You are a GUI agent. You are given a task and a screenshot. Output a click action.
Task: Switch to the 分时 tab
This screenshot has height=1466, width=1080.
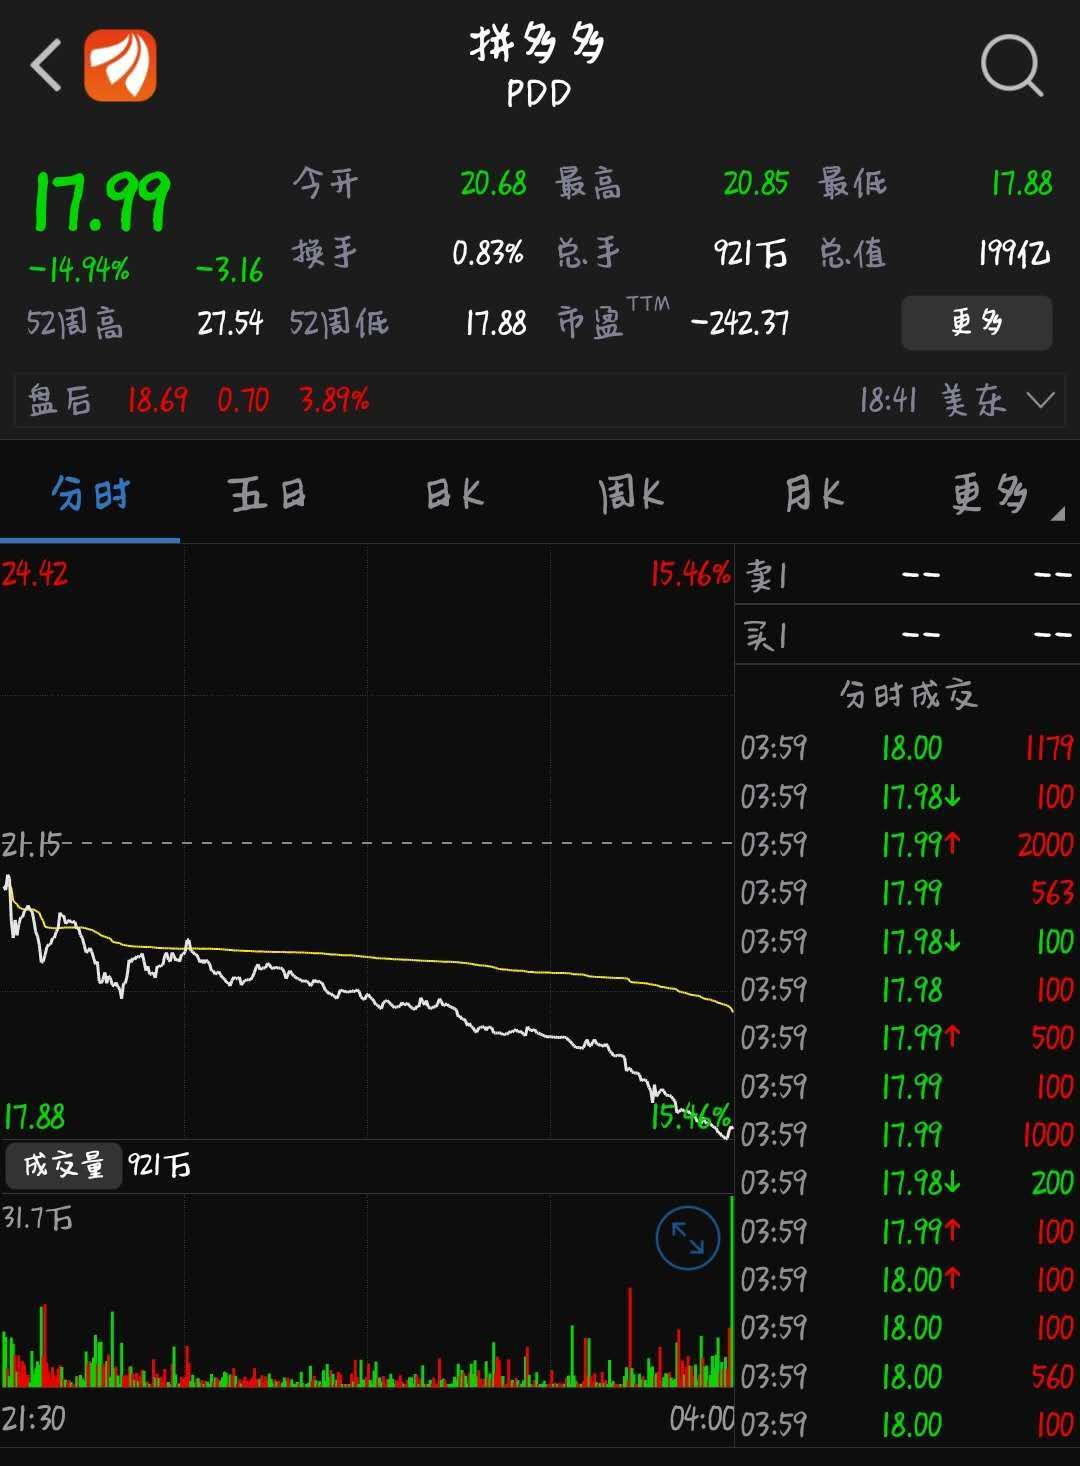[90, 494]
